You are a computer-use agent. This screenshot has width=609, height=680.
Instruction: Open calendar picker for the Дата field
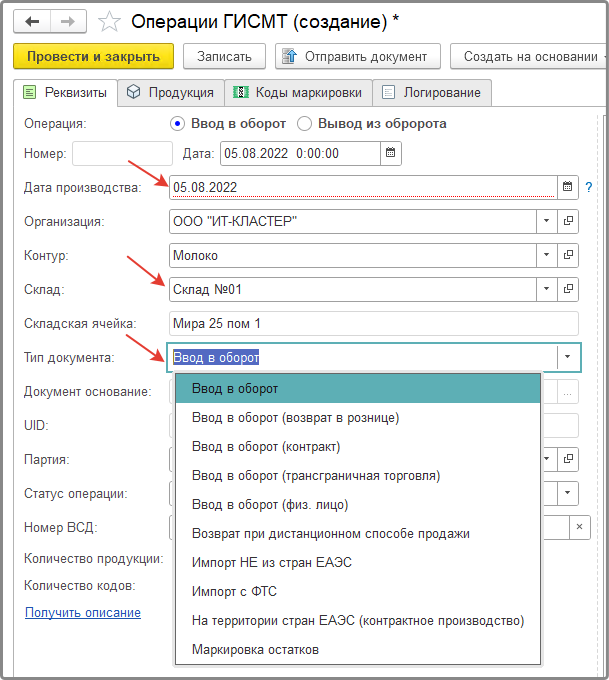[390, 153]
